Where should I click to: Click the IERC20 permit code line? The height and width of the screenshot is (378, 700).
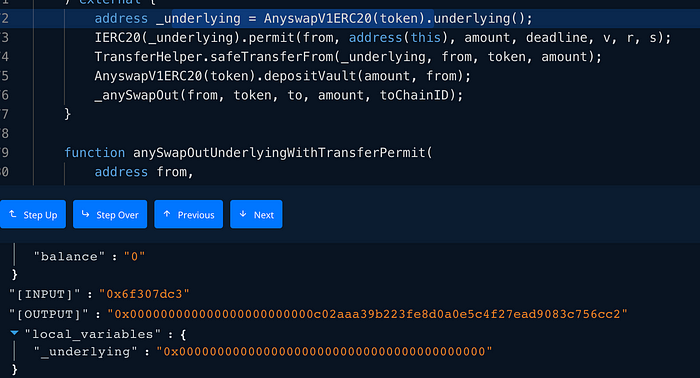tap(383, 37)
